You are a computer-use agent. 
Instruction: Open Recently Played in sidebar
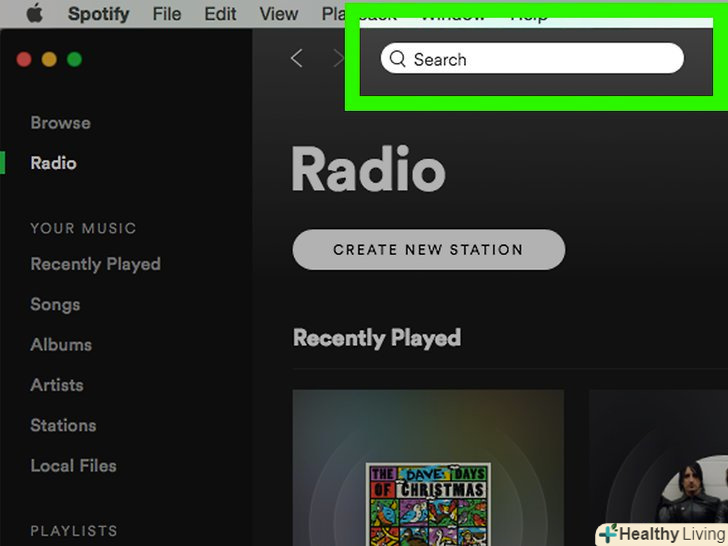click(95, 264)
